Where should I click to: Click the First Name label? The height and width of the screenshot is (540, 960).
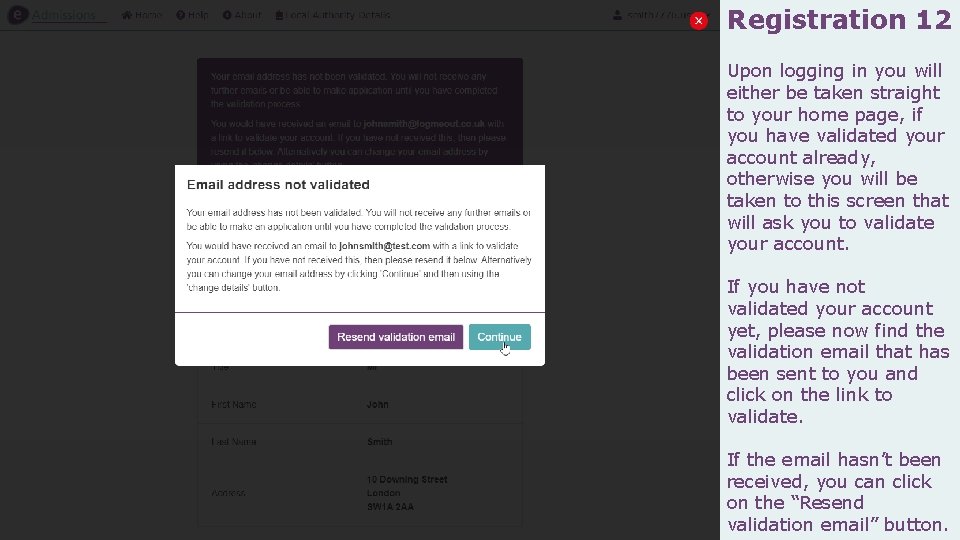pos(234,404)
